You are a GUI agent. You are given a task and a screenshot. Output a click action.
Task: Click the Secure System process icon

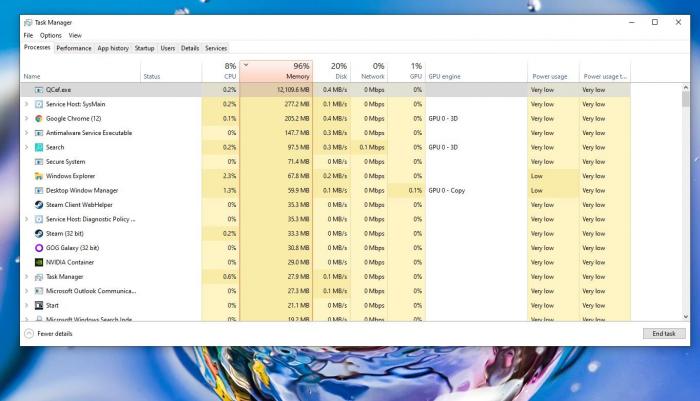coord(39,162)
